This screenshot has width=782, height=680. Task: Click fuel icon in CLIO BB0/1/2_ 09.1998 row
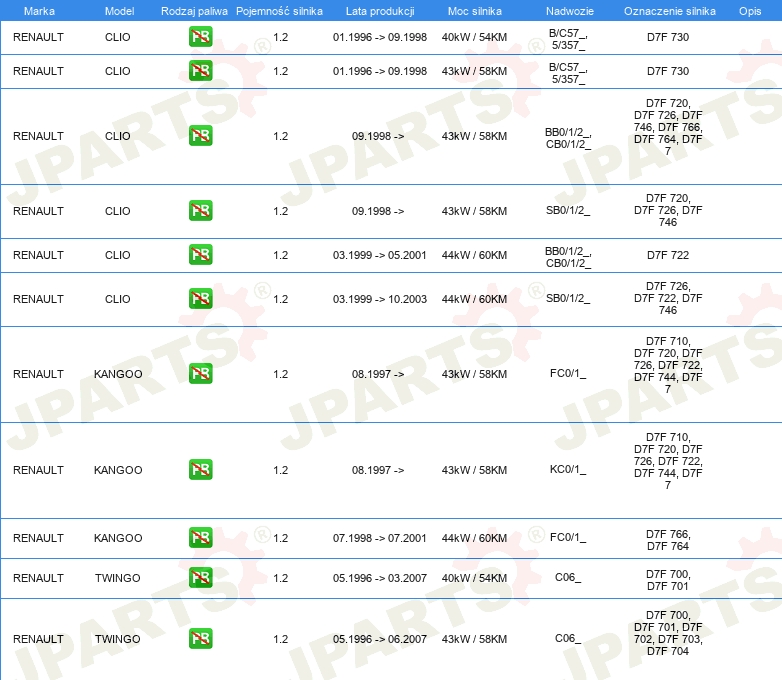click(200, 136)
